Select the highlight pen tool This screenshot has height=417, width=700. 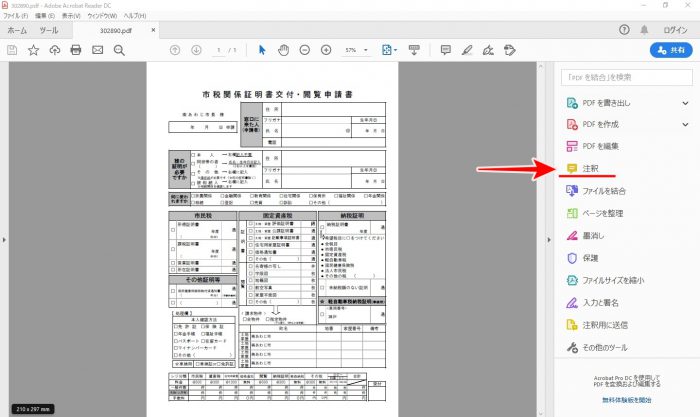click(x=467, y=50)
